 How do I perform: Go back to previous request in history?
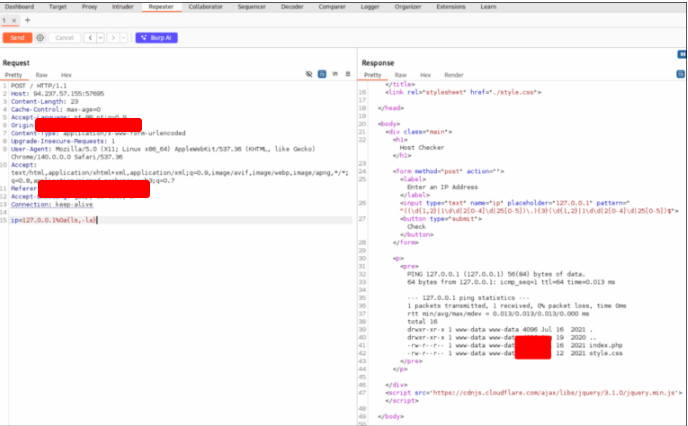pyautogui.click(x=89, y=38)
